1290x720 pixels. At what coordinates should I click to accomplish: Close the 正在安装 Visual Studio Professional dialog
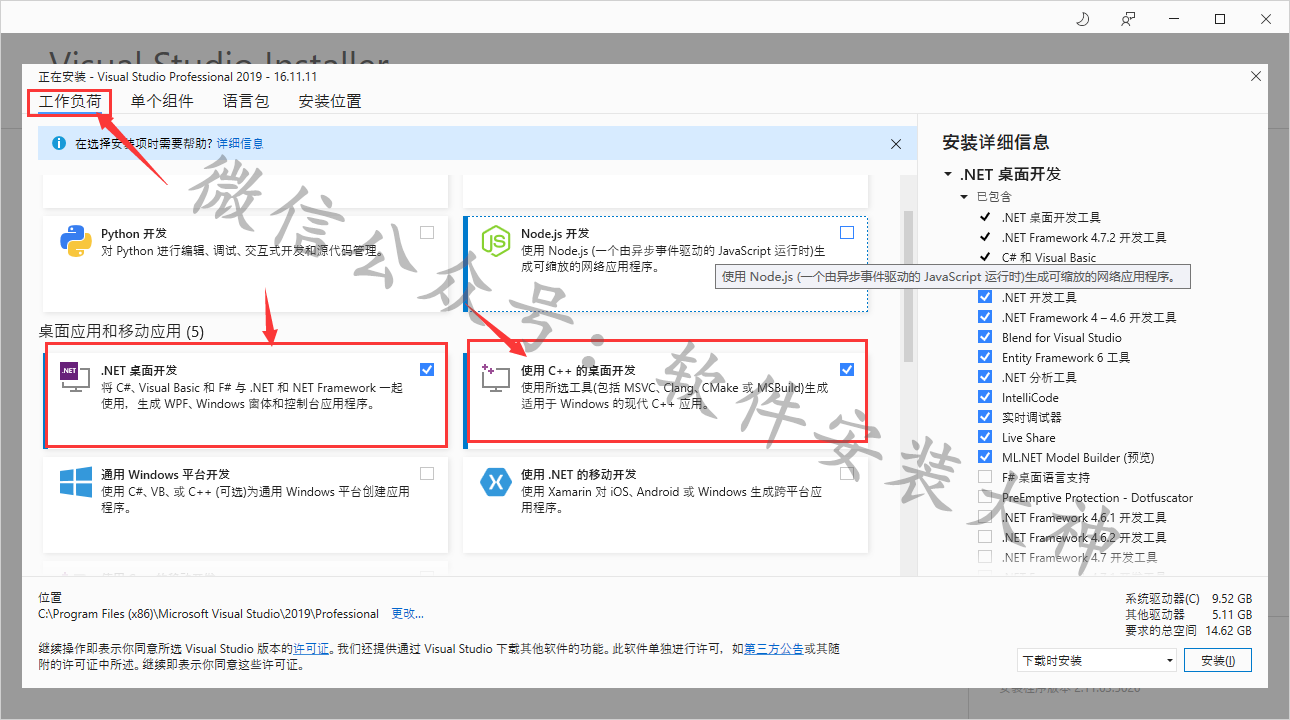point(1256,76)
